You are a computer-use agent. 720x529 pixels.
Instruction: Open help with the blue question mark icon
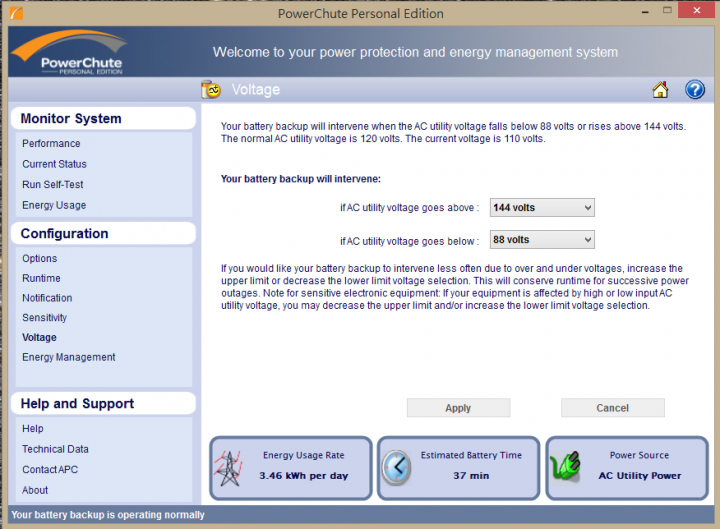coord(695,90)
